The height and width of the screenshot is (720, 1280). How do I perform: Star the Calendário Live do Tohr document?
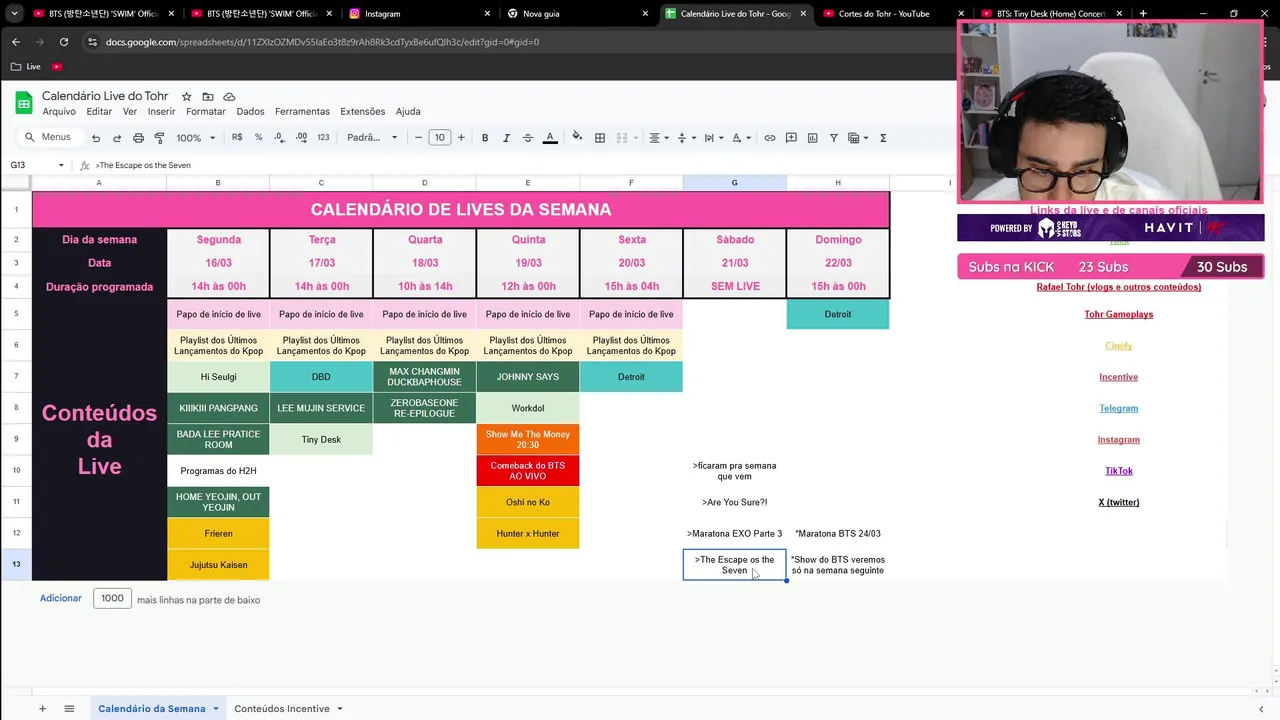click(186, 96)
